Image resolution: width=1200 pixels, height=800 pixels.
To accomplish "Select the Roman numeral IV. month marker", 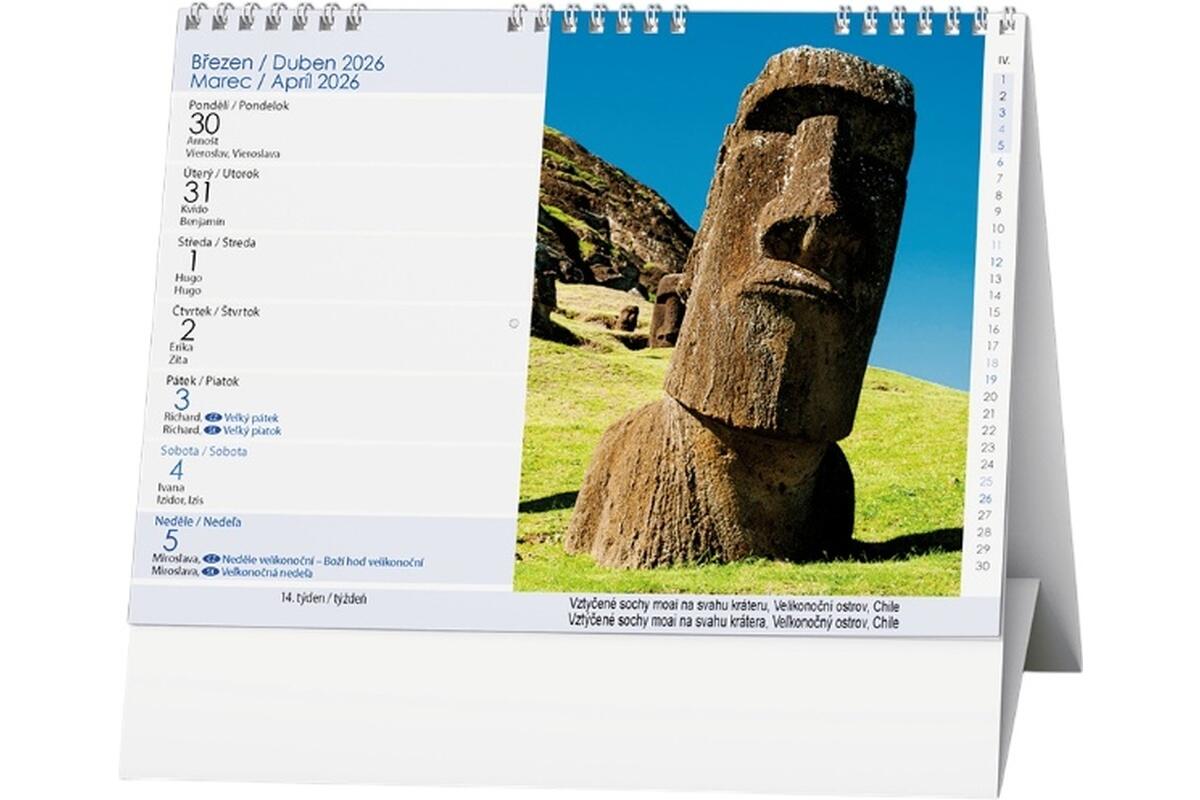I will pos(1004,60).
